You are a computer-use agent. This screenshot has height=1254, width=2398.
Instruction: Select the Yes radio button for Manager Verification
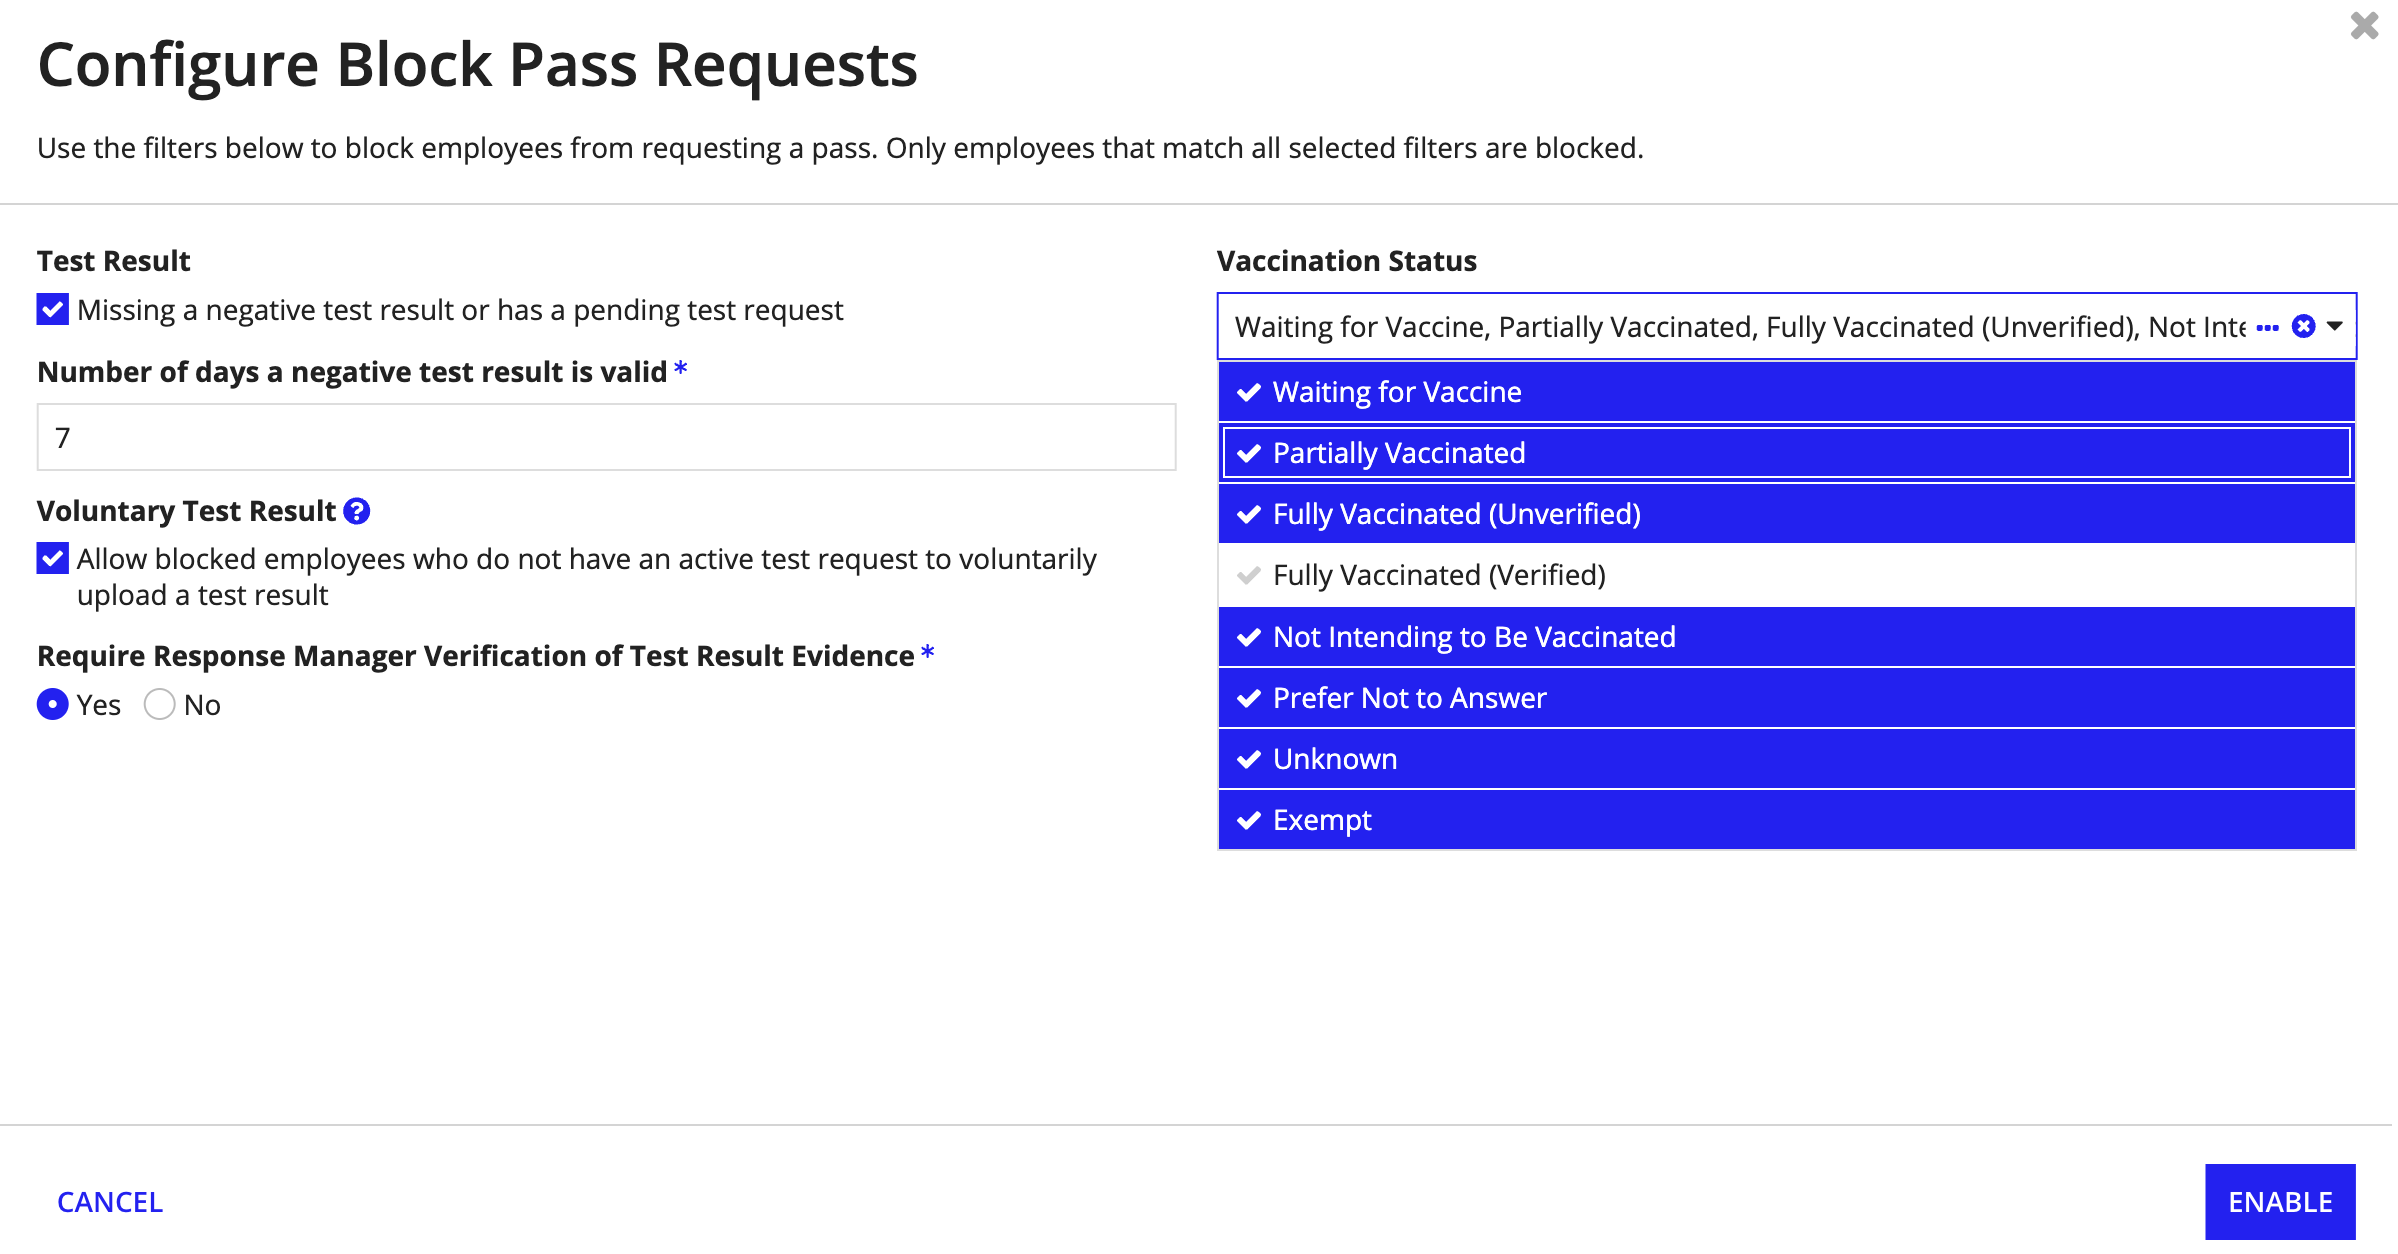point(54,704)
